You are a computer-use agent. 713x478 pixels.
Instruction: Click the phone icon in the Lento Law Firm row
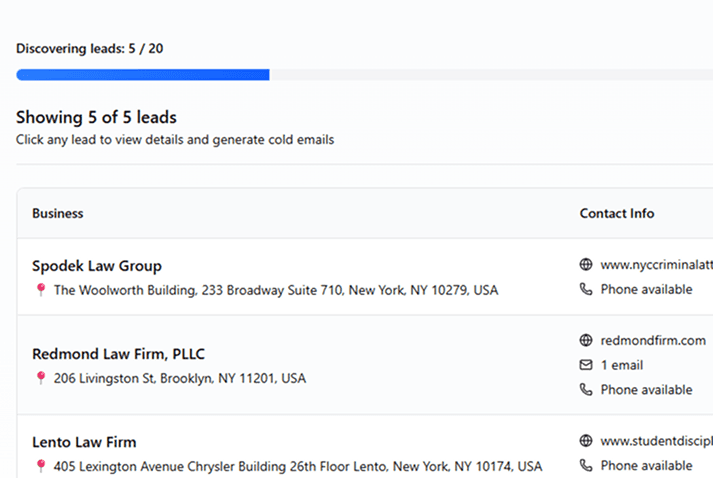(586, 465)
